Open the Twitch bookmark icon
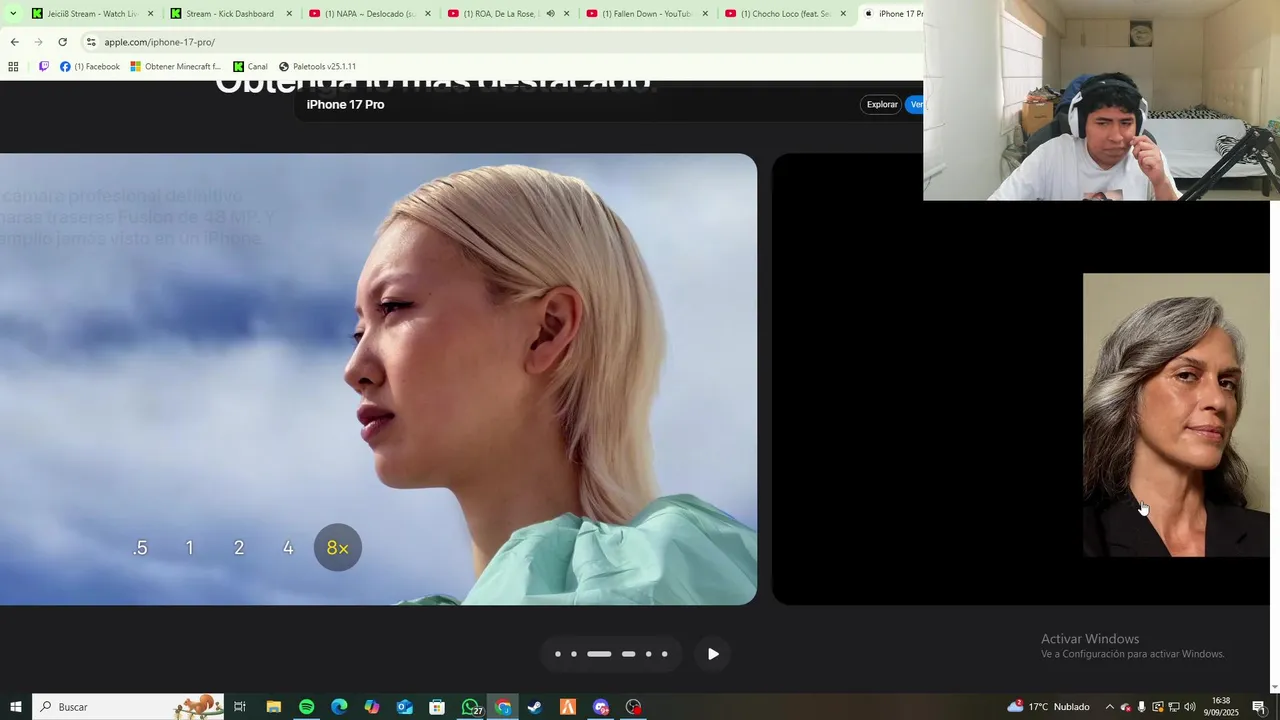1280x720 pixels. pyautogui.click(x=43, y=67)
